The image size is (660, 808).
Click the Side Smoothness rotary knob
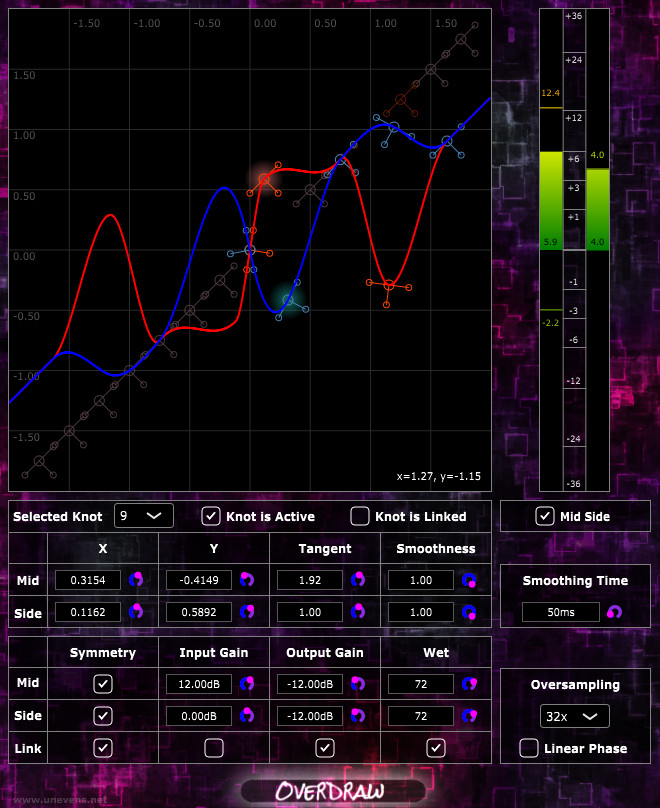click(469, 612)
